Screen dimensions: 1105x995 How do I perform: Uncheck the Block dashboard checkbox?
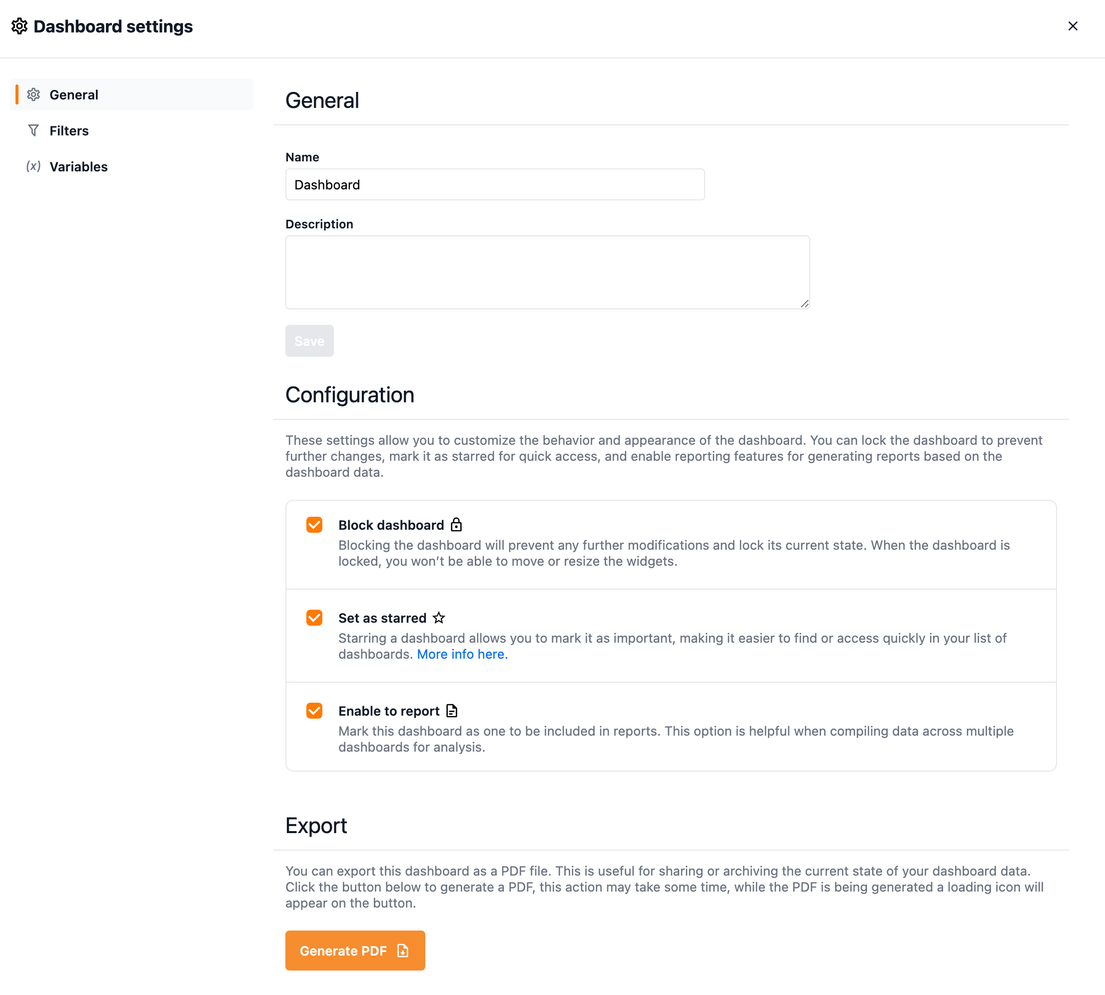314,525
